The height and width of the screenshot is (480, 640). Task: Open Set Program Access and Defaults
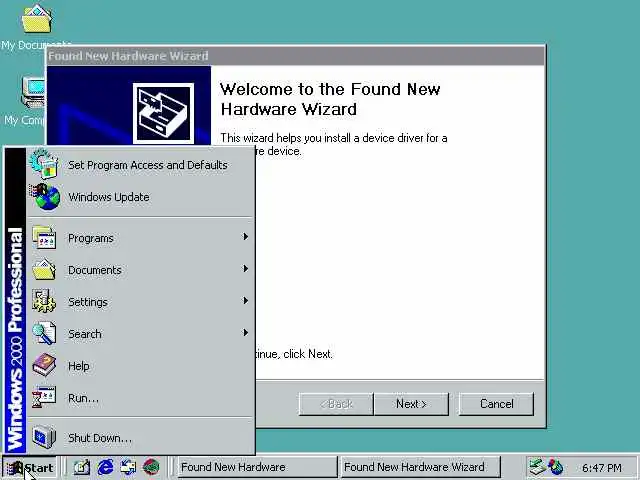[x=140, y=165]
